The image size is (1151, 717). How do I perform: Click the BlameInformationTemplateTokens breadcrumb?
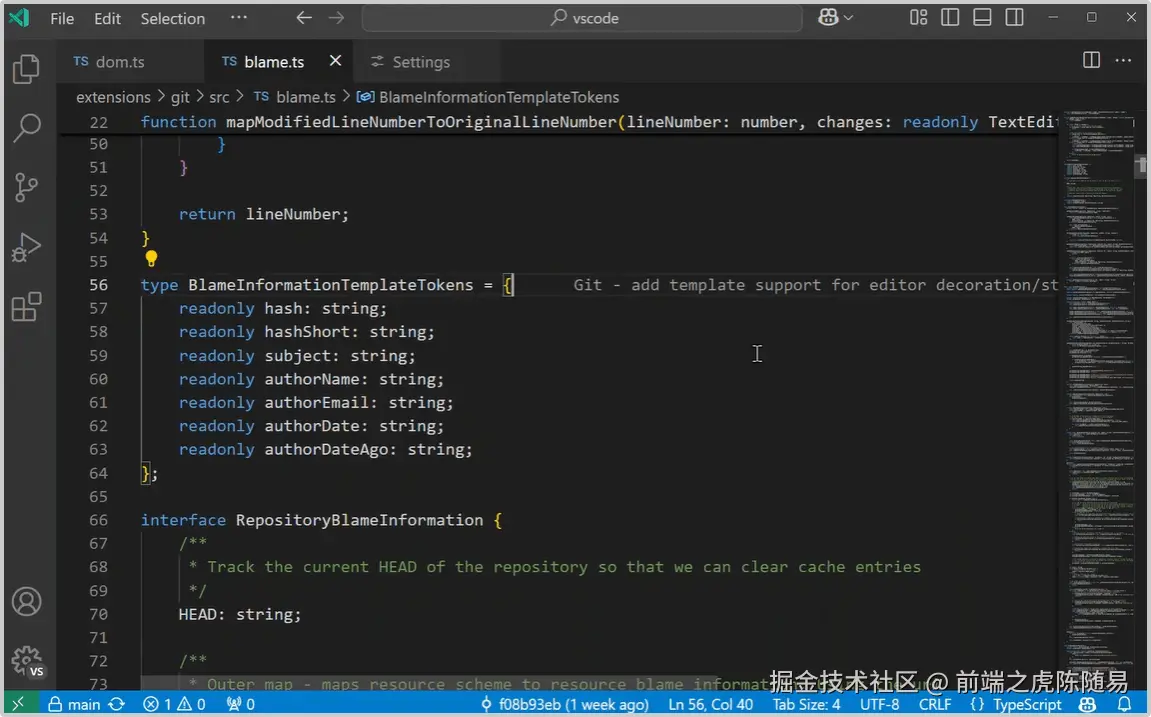click(x=488, y=97)
